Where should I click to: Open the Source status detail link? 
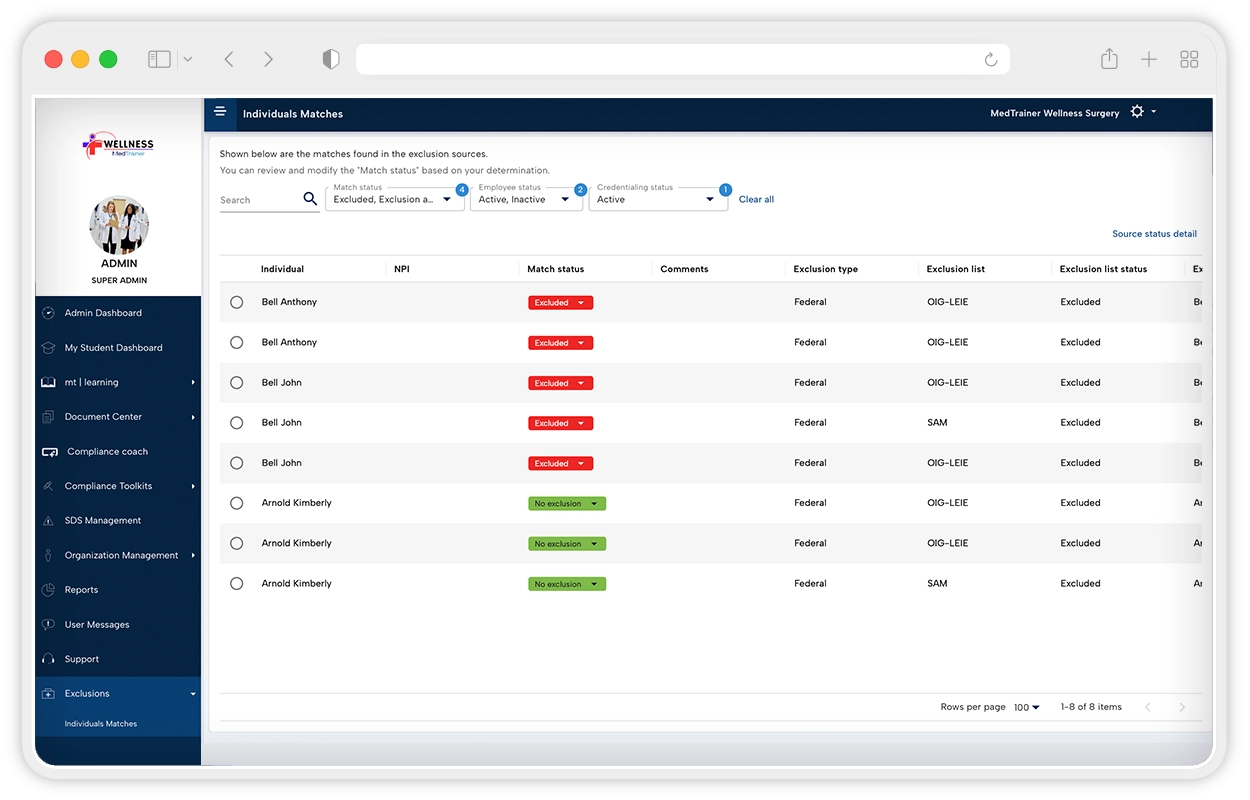tap(1154, 234)
